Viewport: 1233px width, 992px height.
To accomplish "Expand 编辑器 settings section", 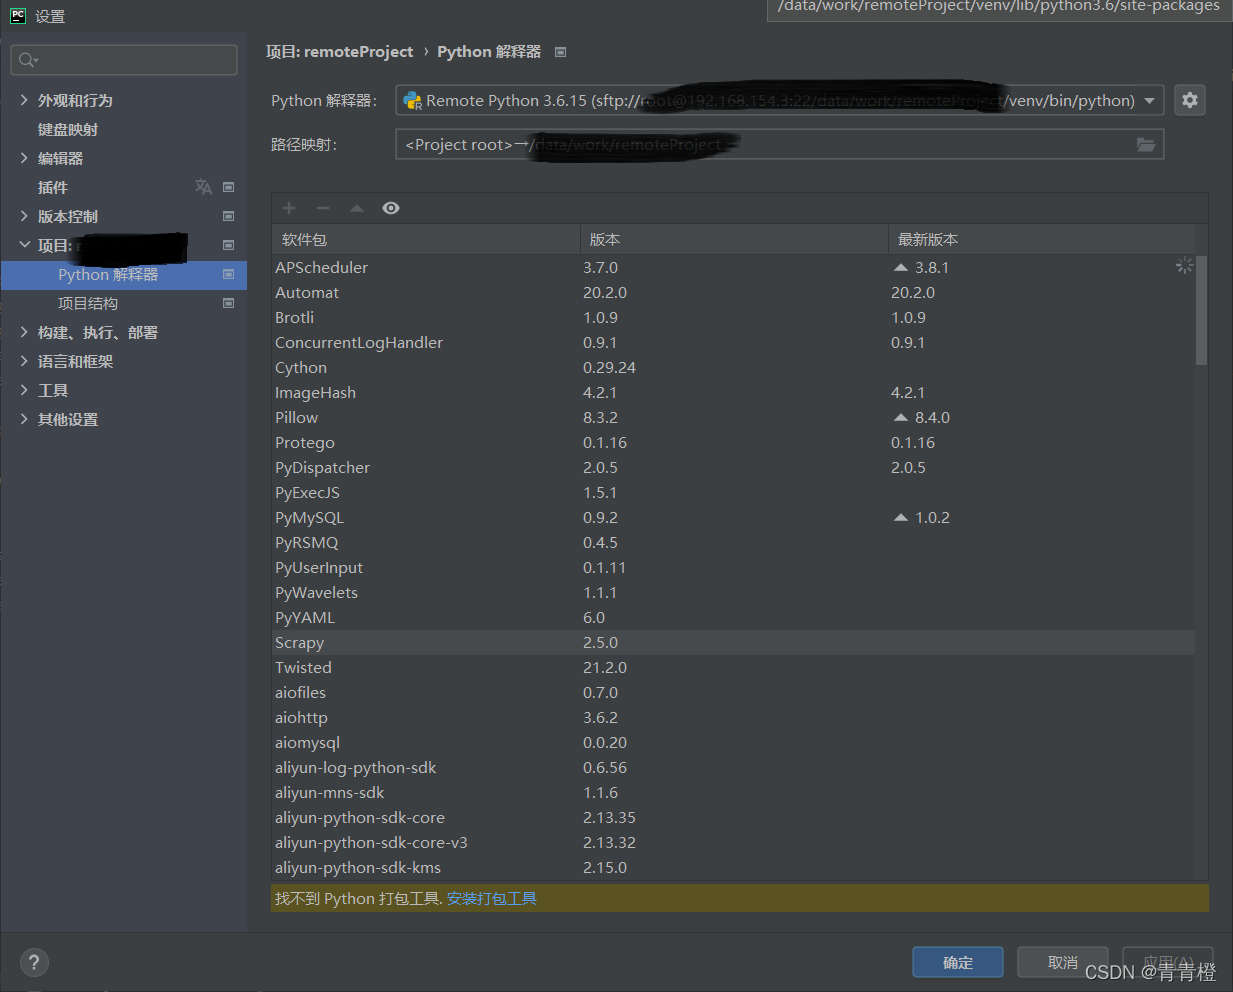I will pos(24,158).
